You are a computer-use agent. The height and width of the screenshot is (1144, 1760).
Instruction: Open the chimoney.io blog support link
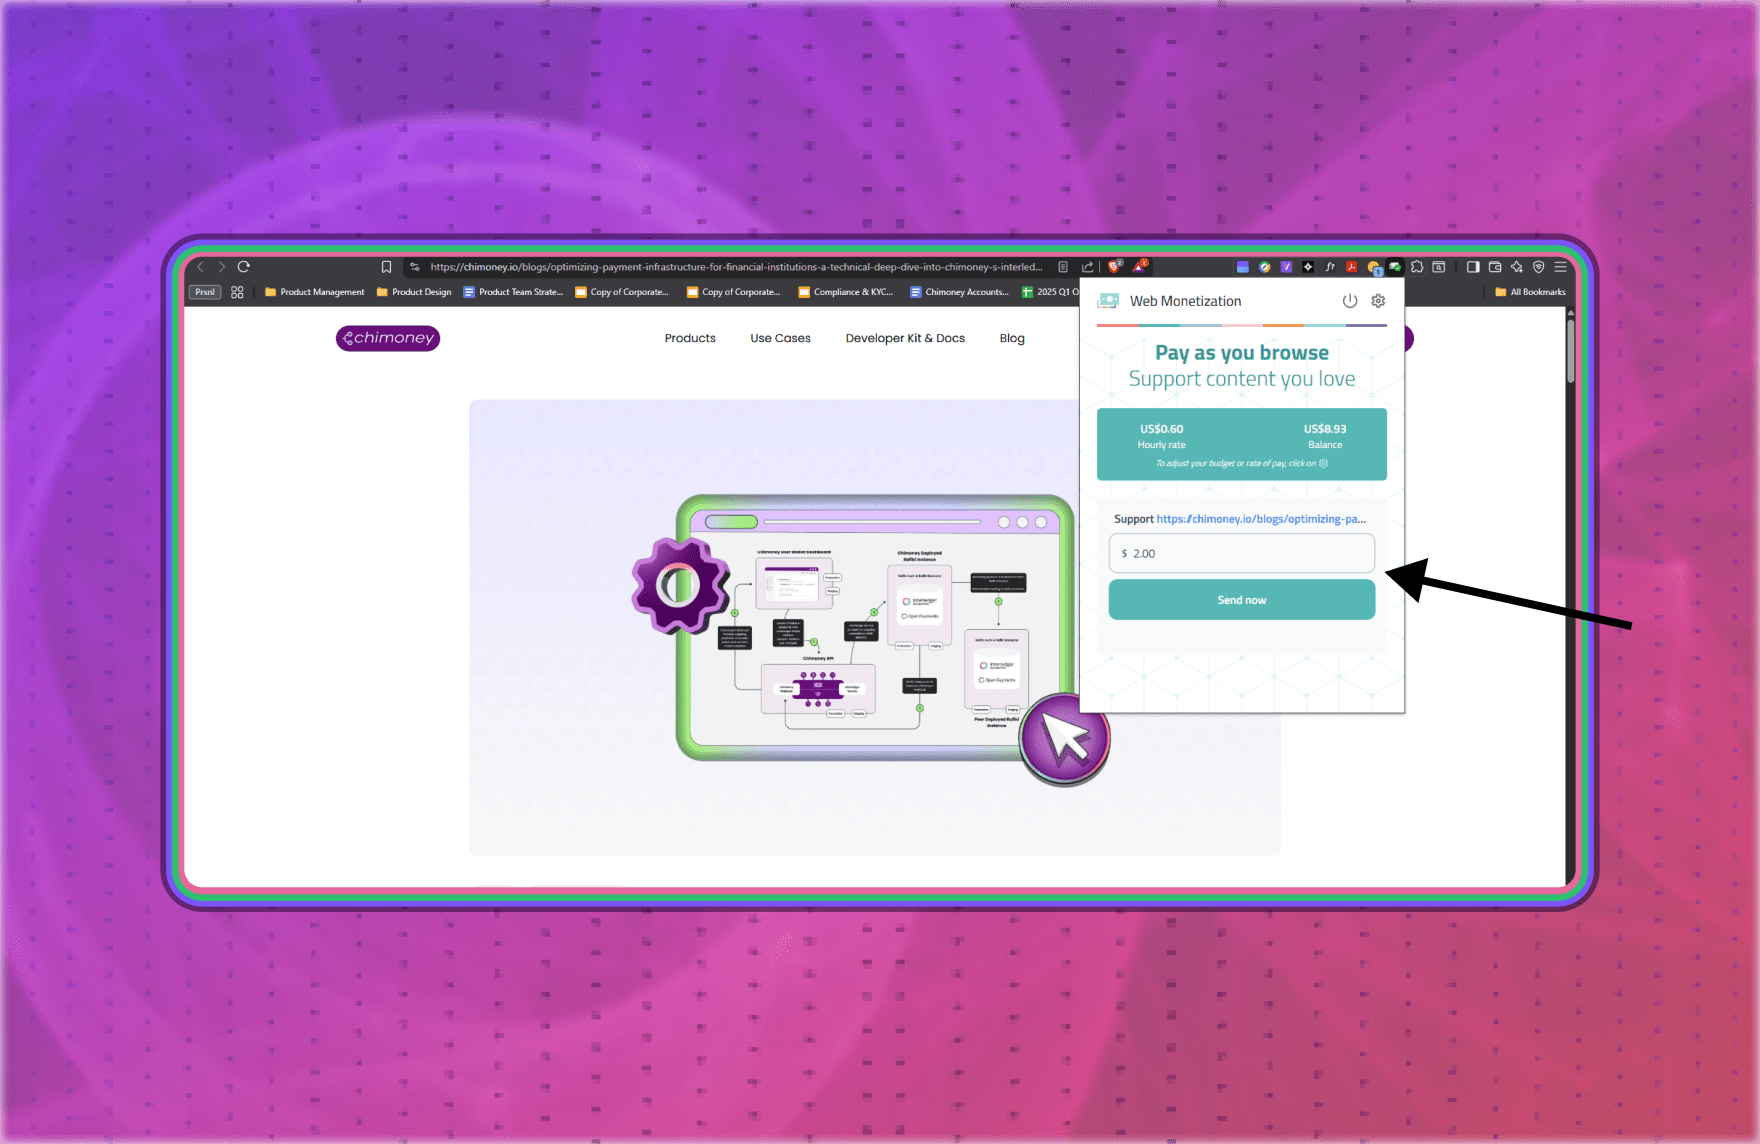(x=1260, y=519)
